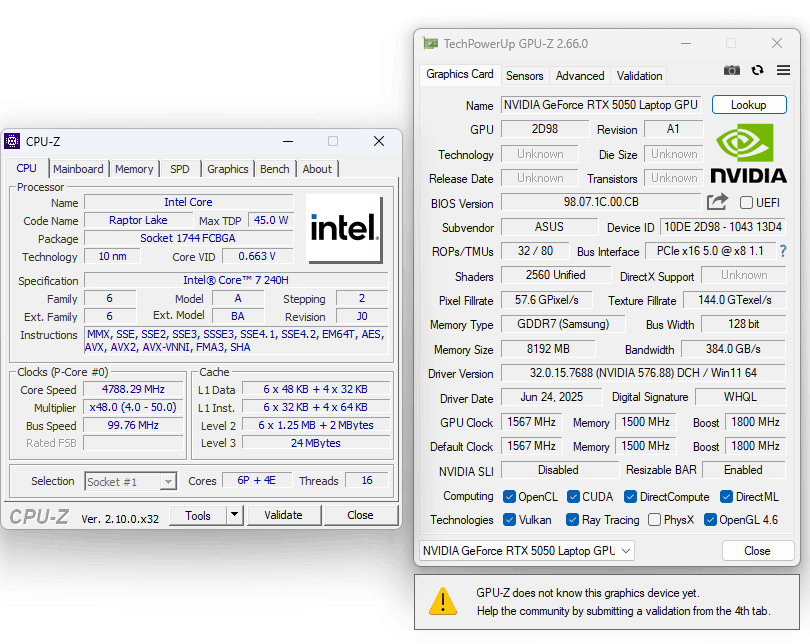Click the GPU-Z refresh icon

click(x=757, y=70)
